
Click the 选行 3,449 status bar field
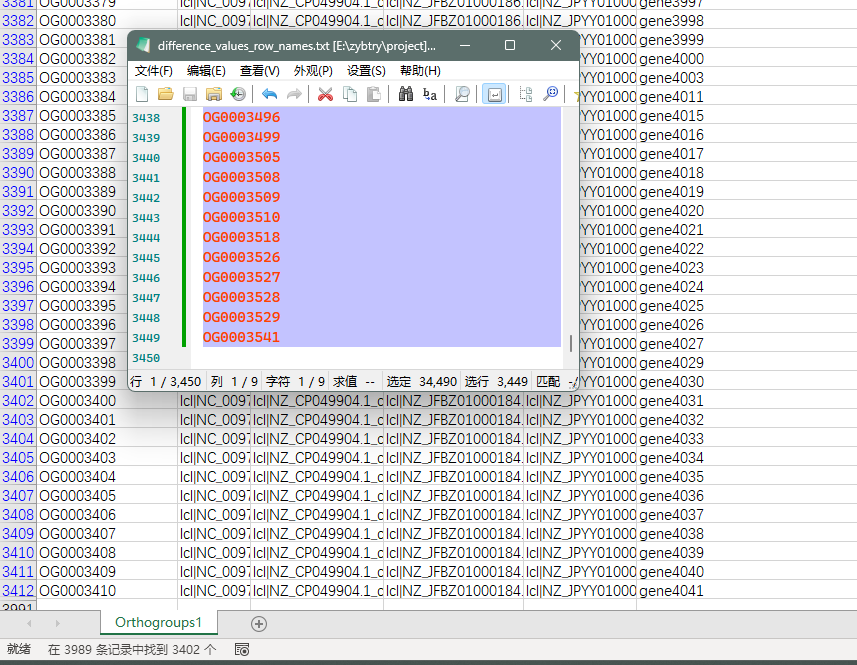496,381
